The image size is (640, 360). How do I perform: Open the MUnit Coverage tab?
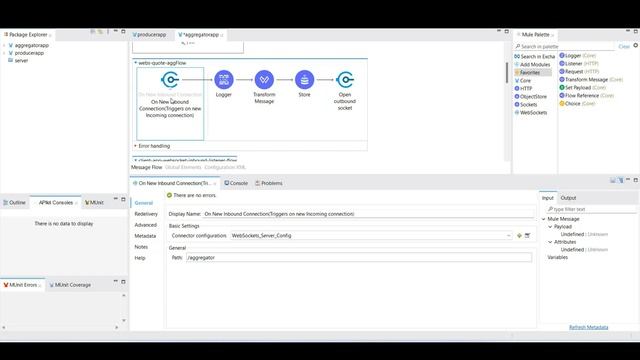tap(70, 285)
